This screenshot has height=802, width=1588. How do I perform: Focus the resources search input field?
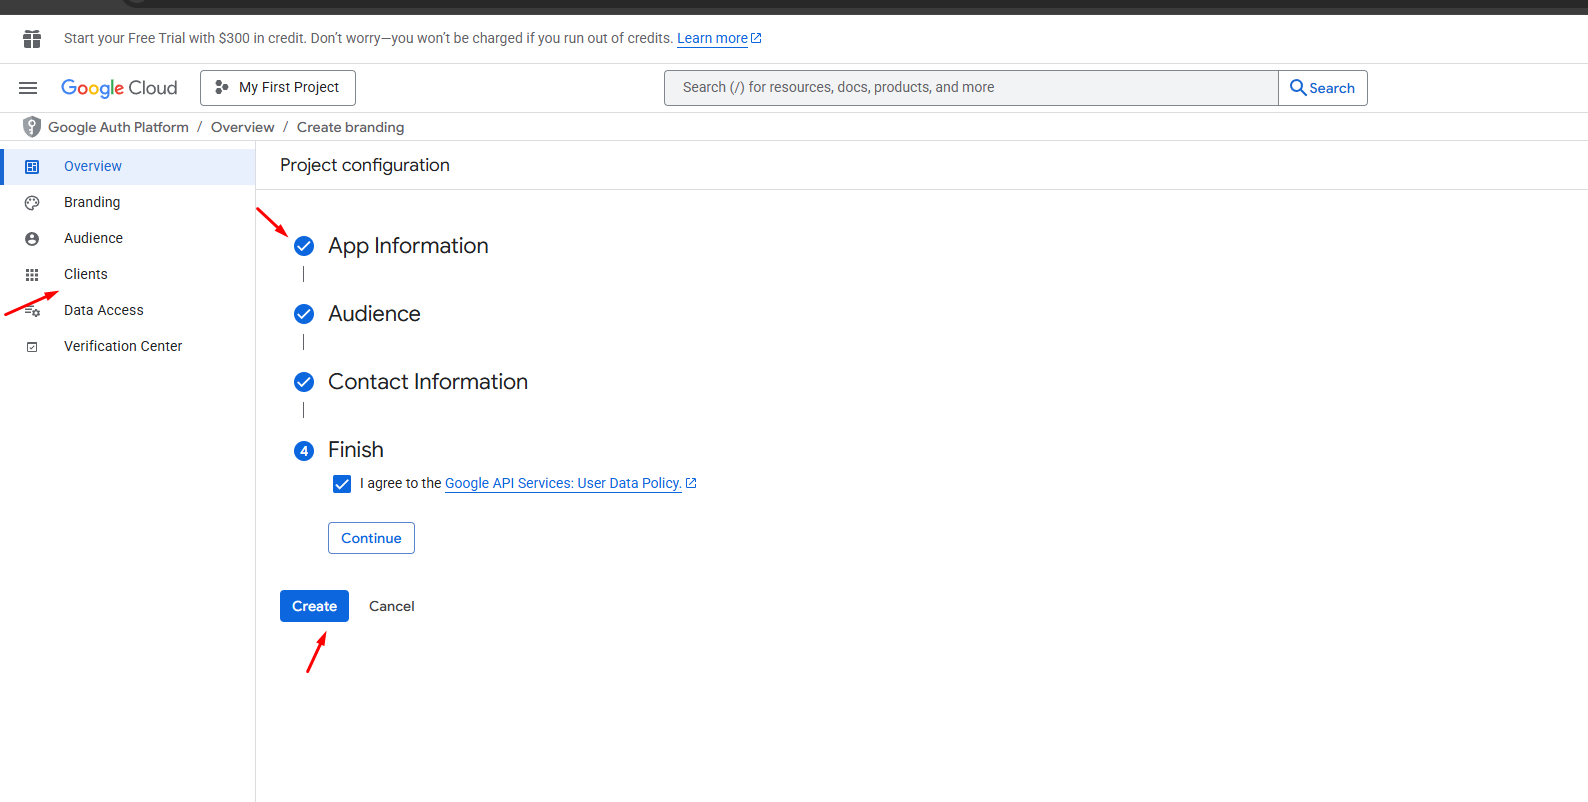970,88
